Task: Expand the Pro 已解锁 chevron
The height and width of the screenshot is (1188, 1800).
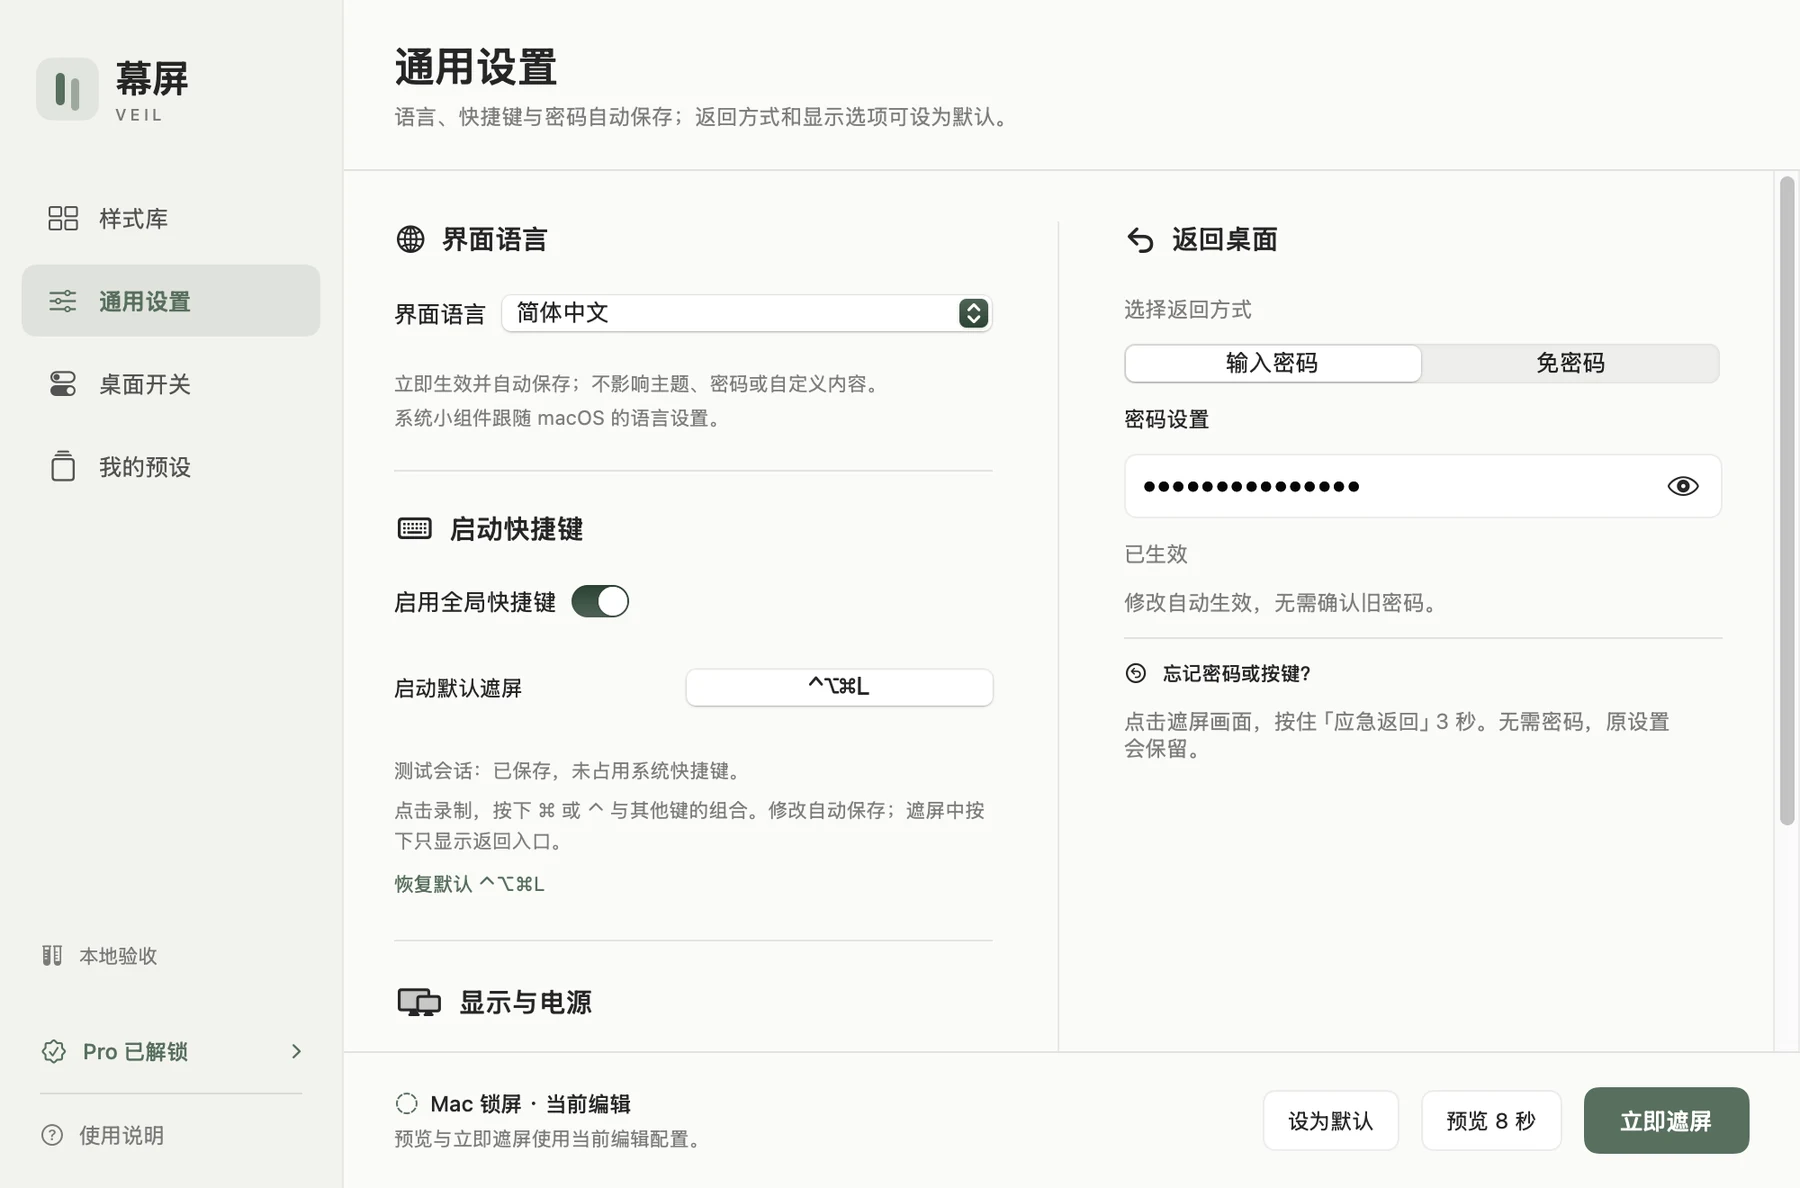Action: 296,1051
